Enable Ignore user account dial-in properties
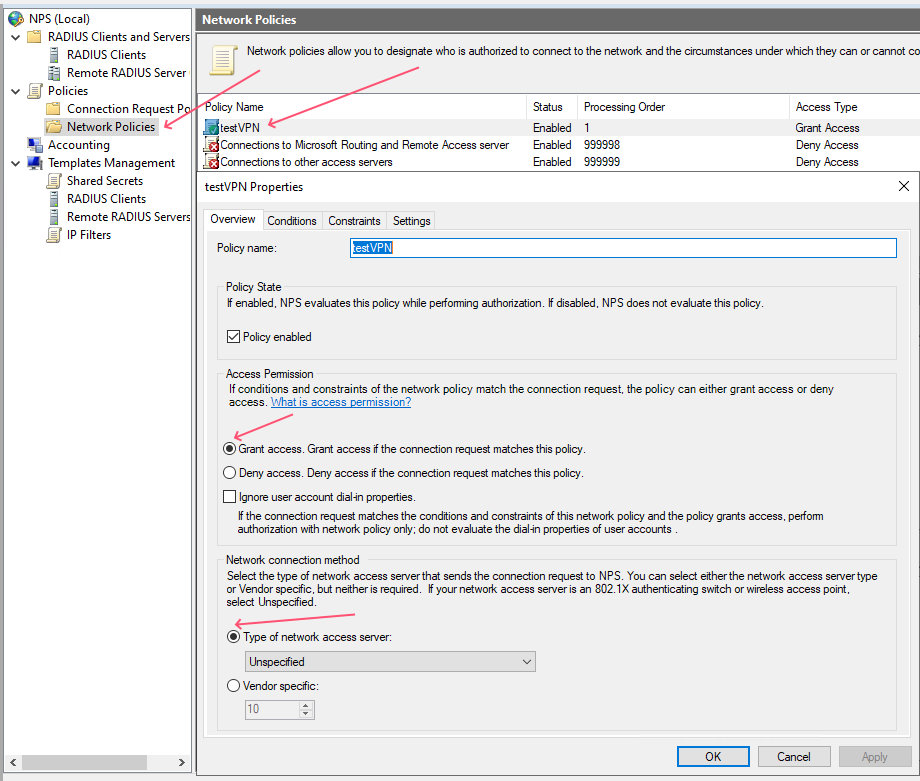Viewport: 920px width, 781px height. (x=230, y=497)
